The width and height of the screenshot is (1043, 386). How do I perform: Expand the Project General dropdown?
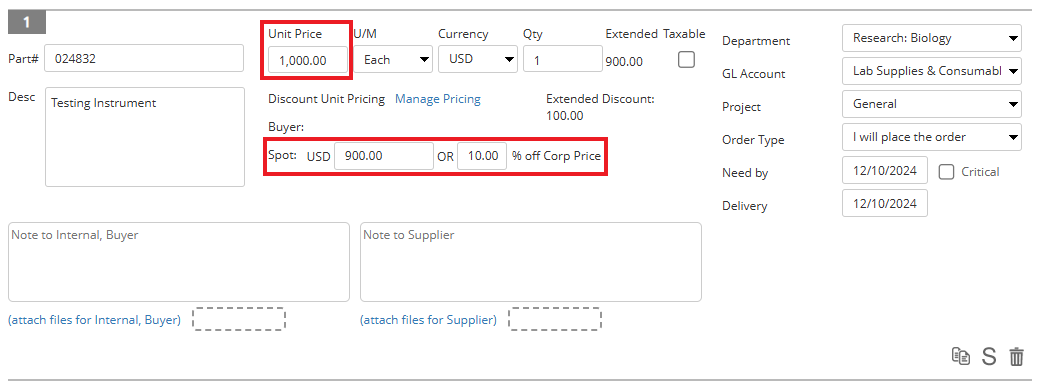coord(932,104)
